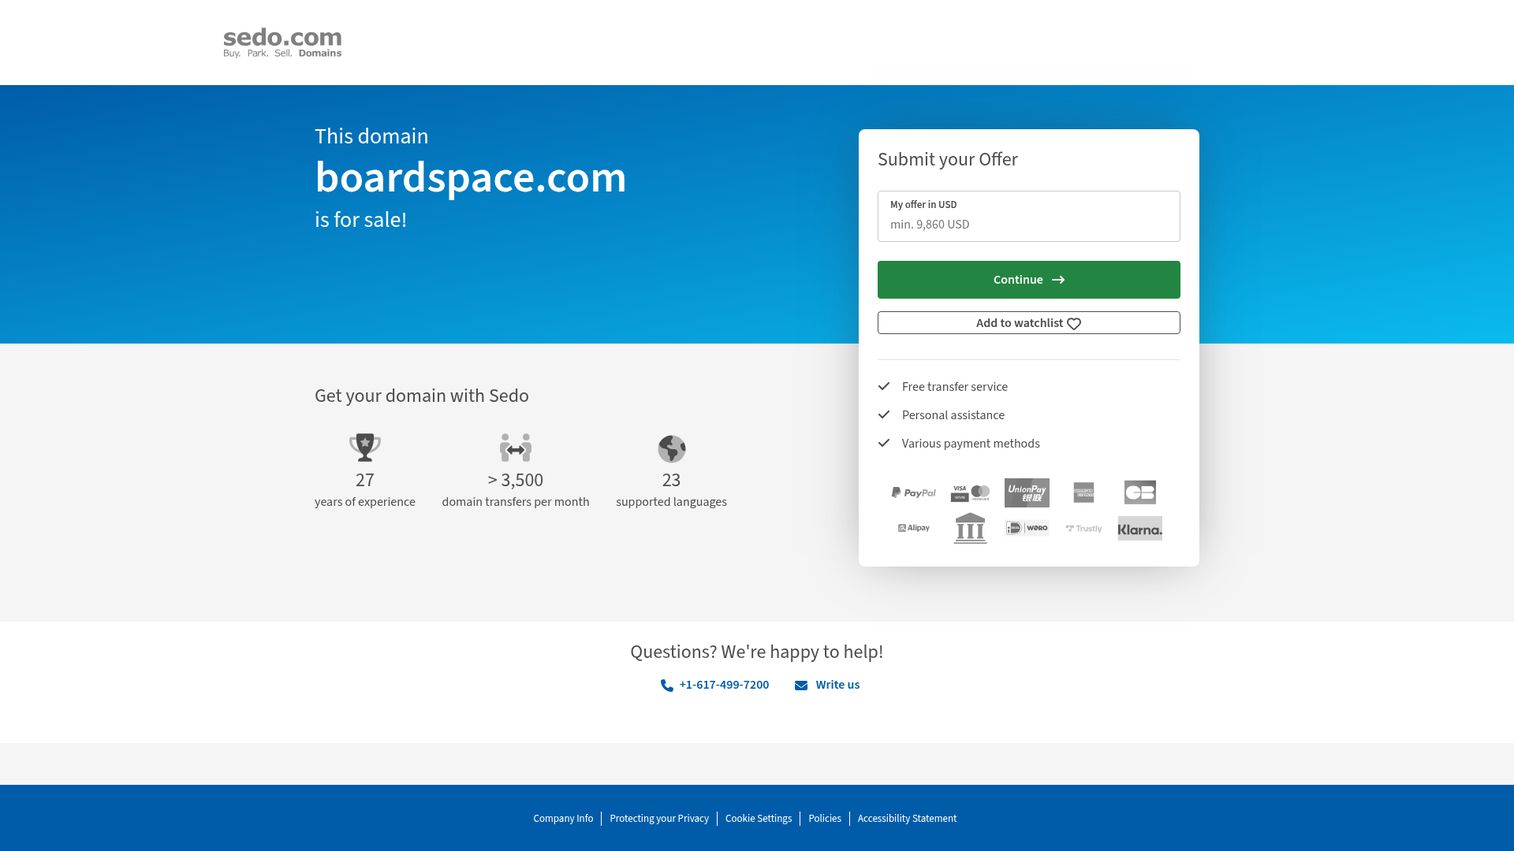Click the 'domain transfers per month' text
1514x851 pixels.
click(x=516, y=502)
